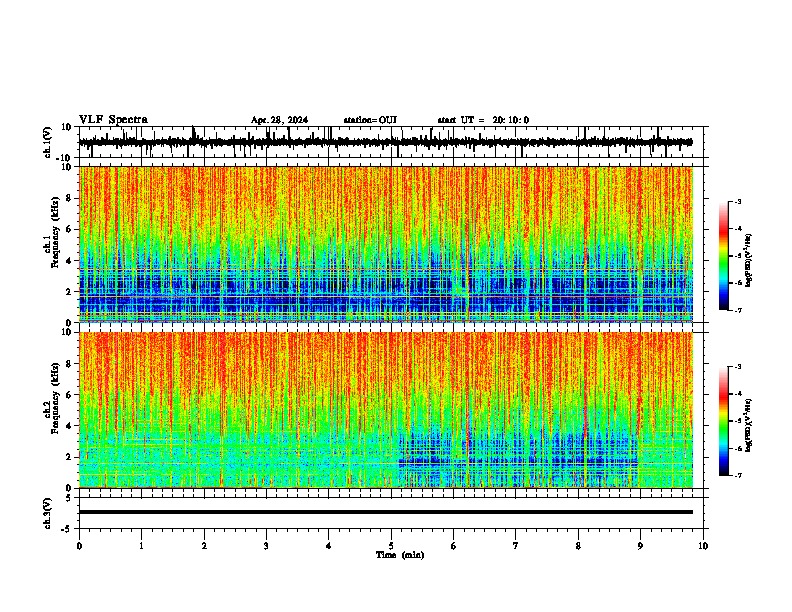Click the "9" tick label on the Time axis
This screenshot has height=612, width=792.
tap(640, 546)
